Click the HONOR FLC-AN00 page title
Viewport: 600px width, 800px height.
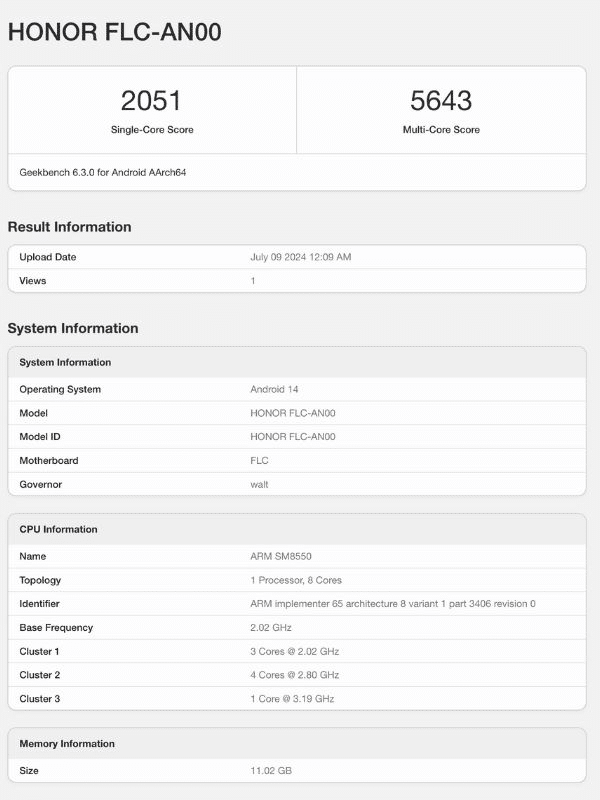(115, 32)
